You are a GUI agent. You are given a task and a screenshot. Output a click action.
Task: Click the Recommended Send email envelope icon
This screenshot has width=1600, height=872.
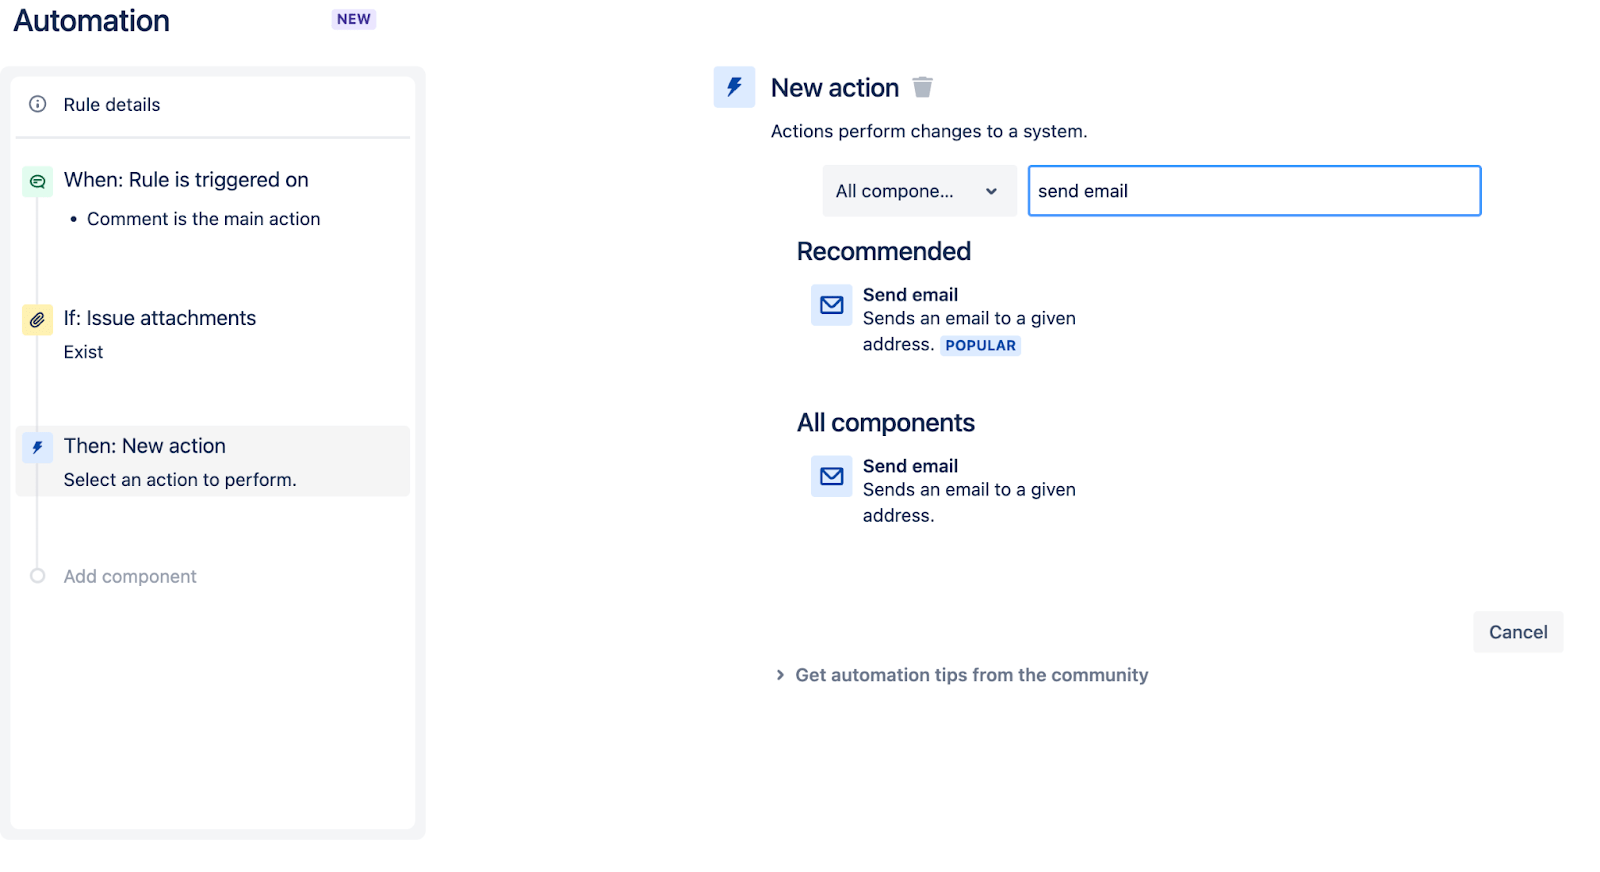tap(831, 305)
